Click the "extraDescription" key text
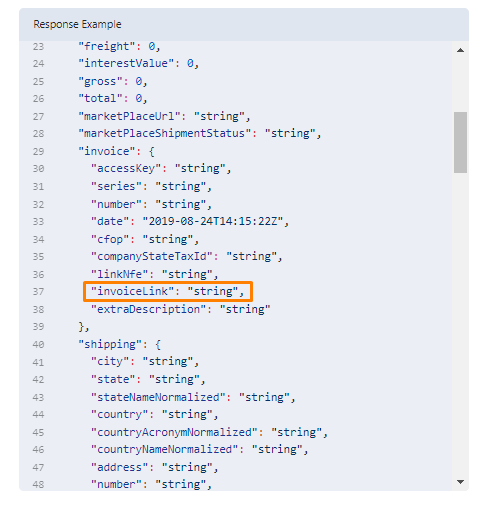 coord(148,309)
